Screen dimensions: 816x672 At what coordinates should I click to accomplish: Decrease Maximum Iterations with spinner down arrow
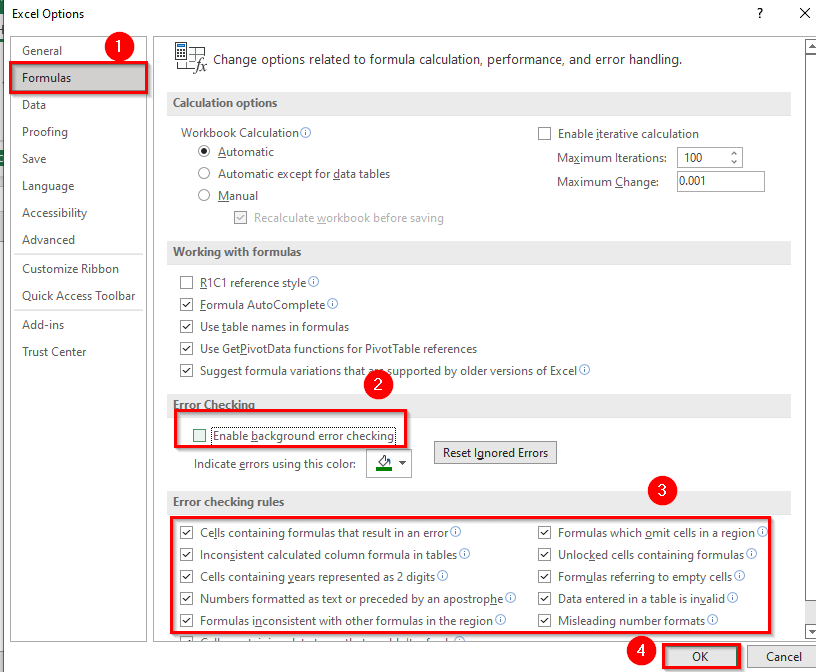[734, 162]
